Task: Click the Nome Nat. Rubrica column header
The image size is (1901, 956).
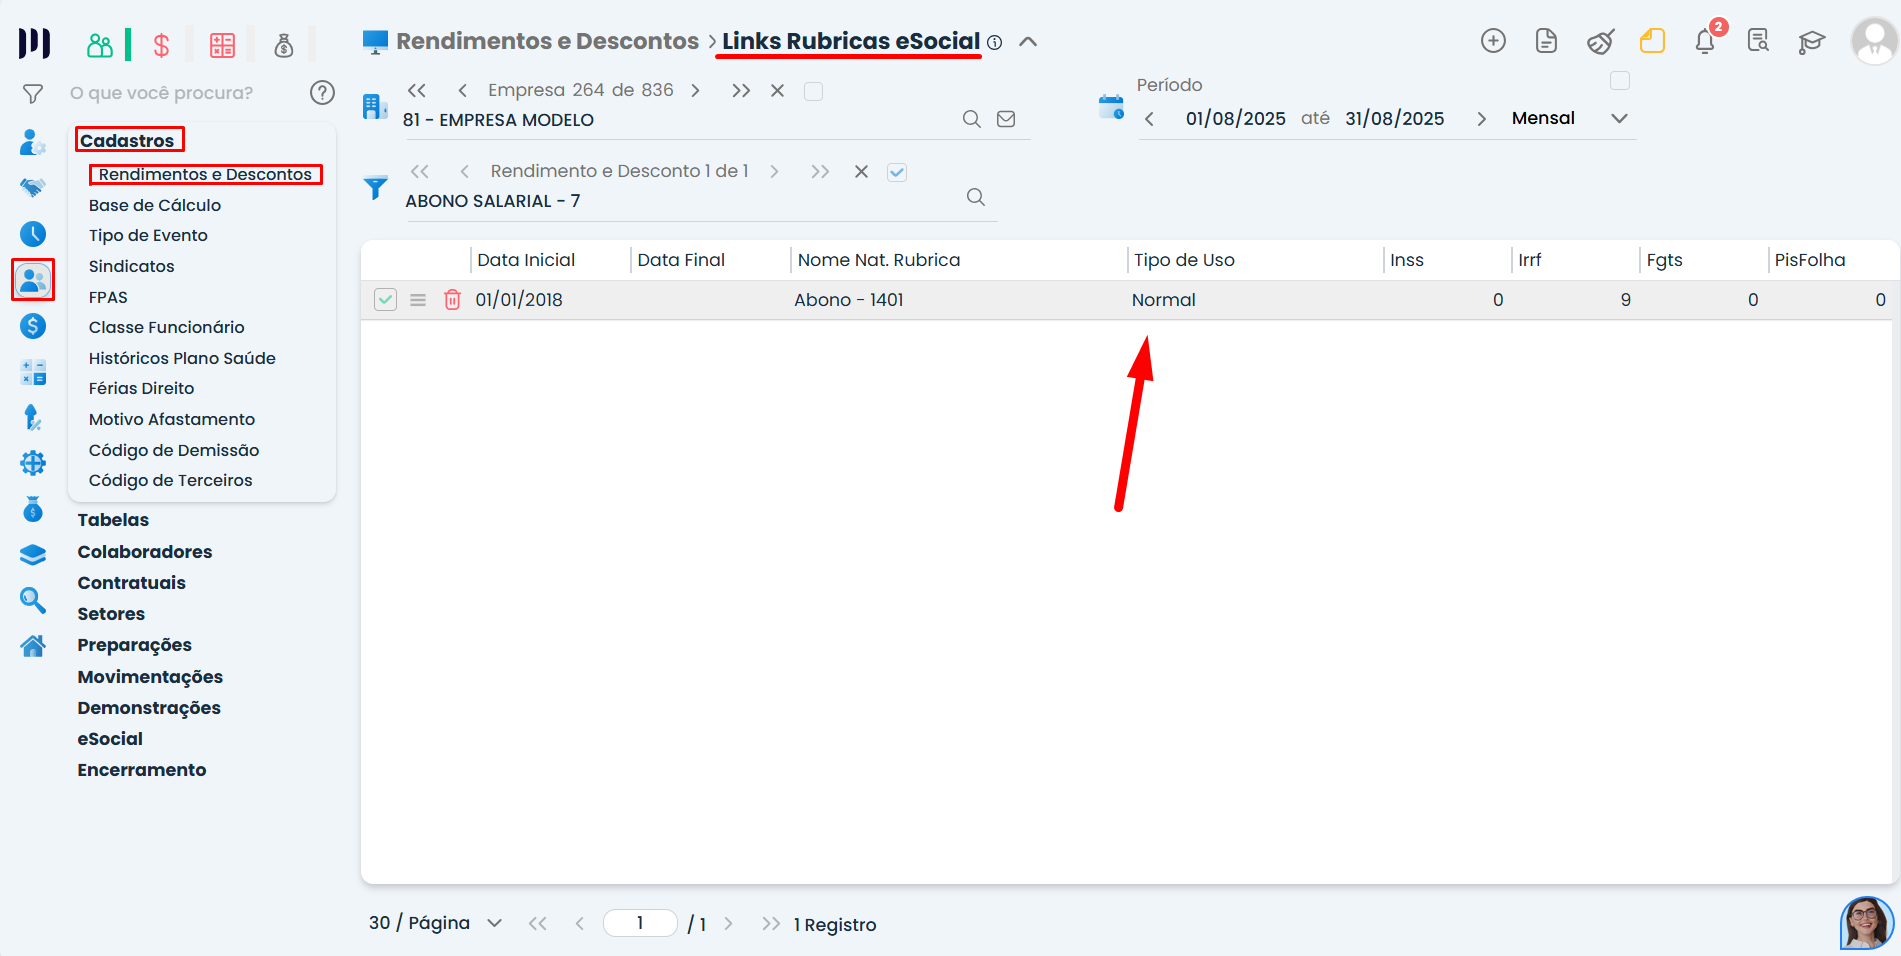Action: [x=879, y=260]
